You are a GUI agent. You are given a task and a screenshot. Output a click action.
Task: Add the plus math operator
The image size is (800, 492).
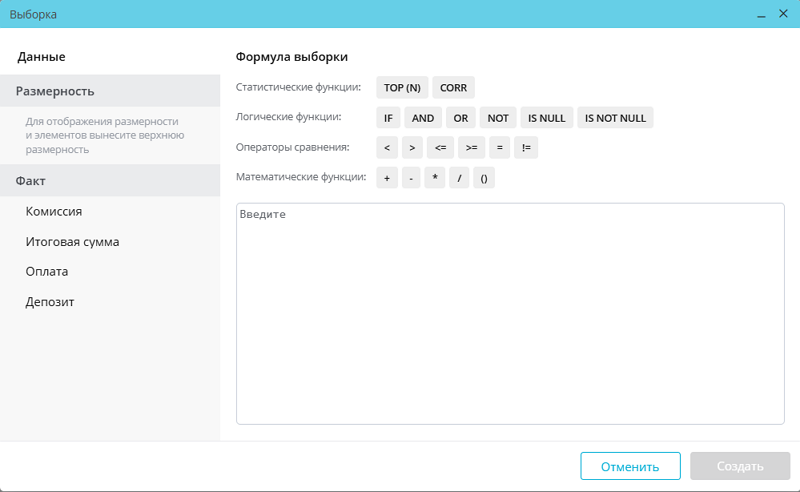tap(387, 178)
